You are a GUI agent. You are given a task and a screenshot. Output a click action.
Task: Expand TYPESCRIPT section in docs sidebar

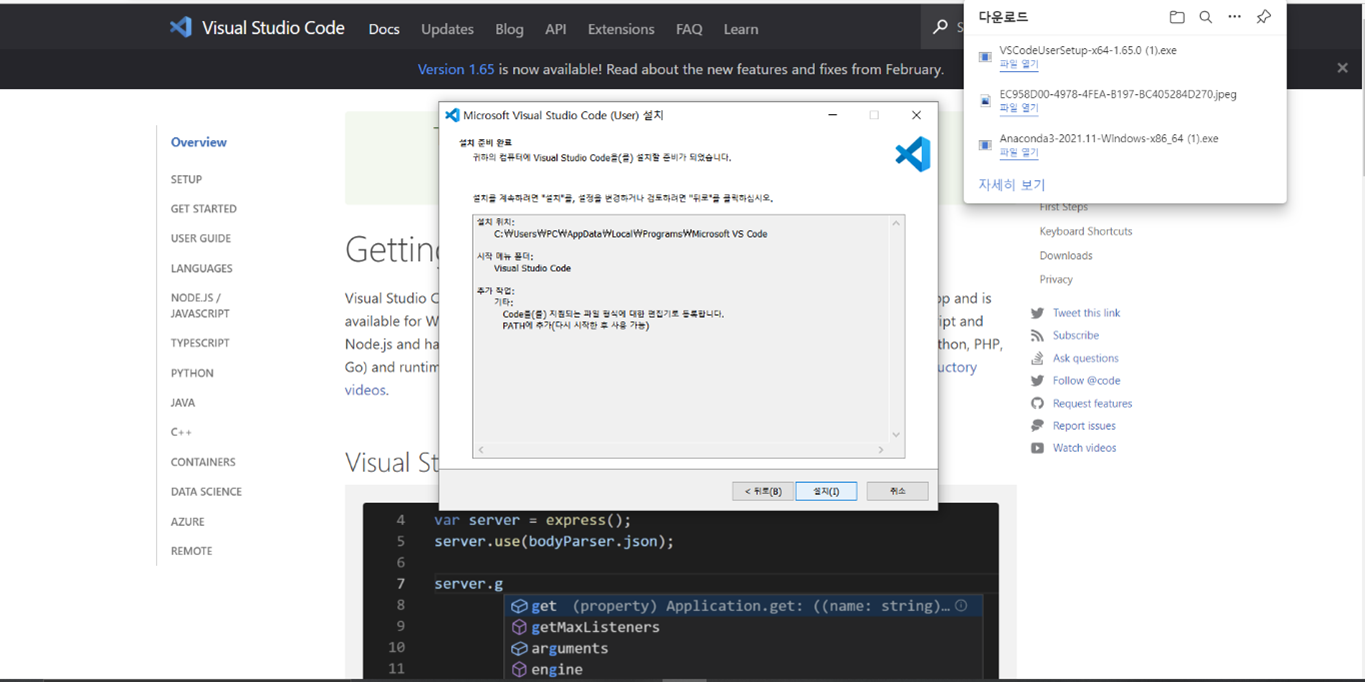coord(200,343)
